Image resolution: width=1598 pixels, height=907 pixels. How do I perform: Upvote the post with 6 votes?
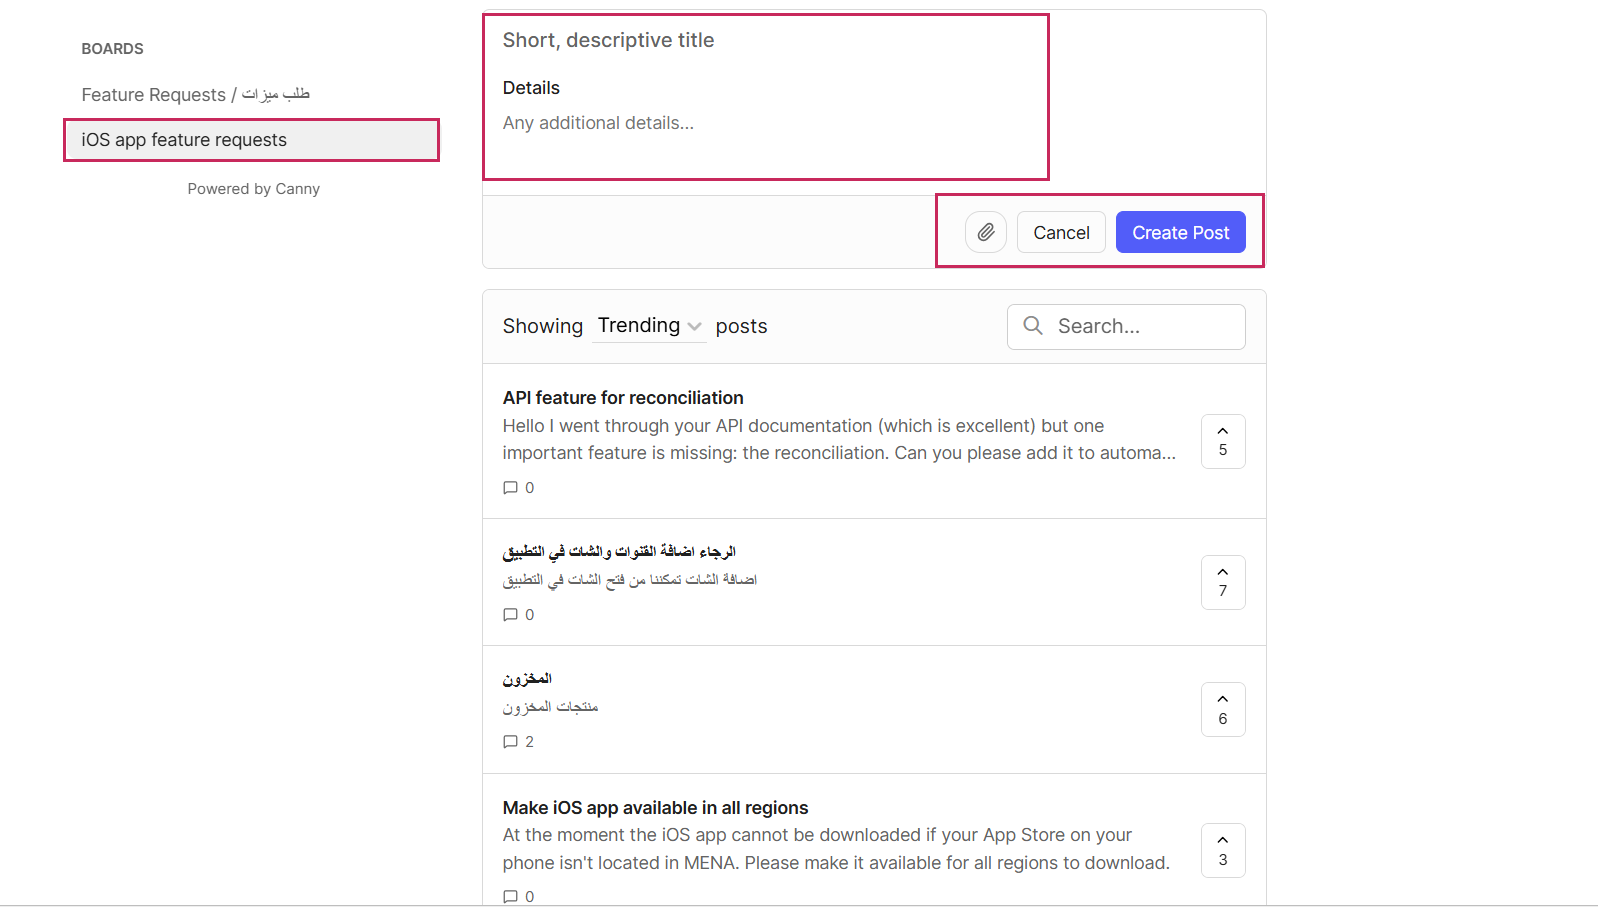point(1222,709)
